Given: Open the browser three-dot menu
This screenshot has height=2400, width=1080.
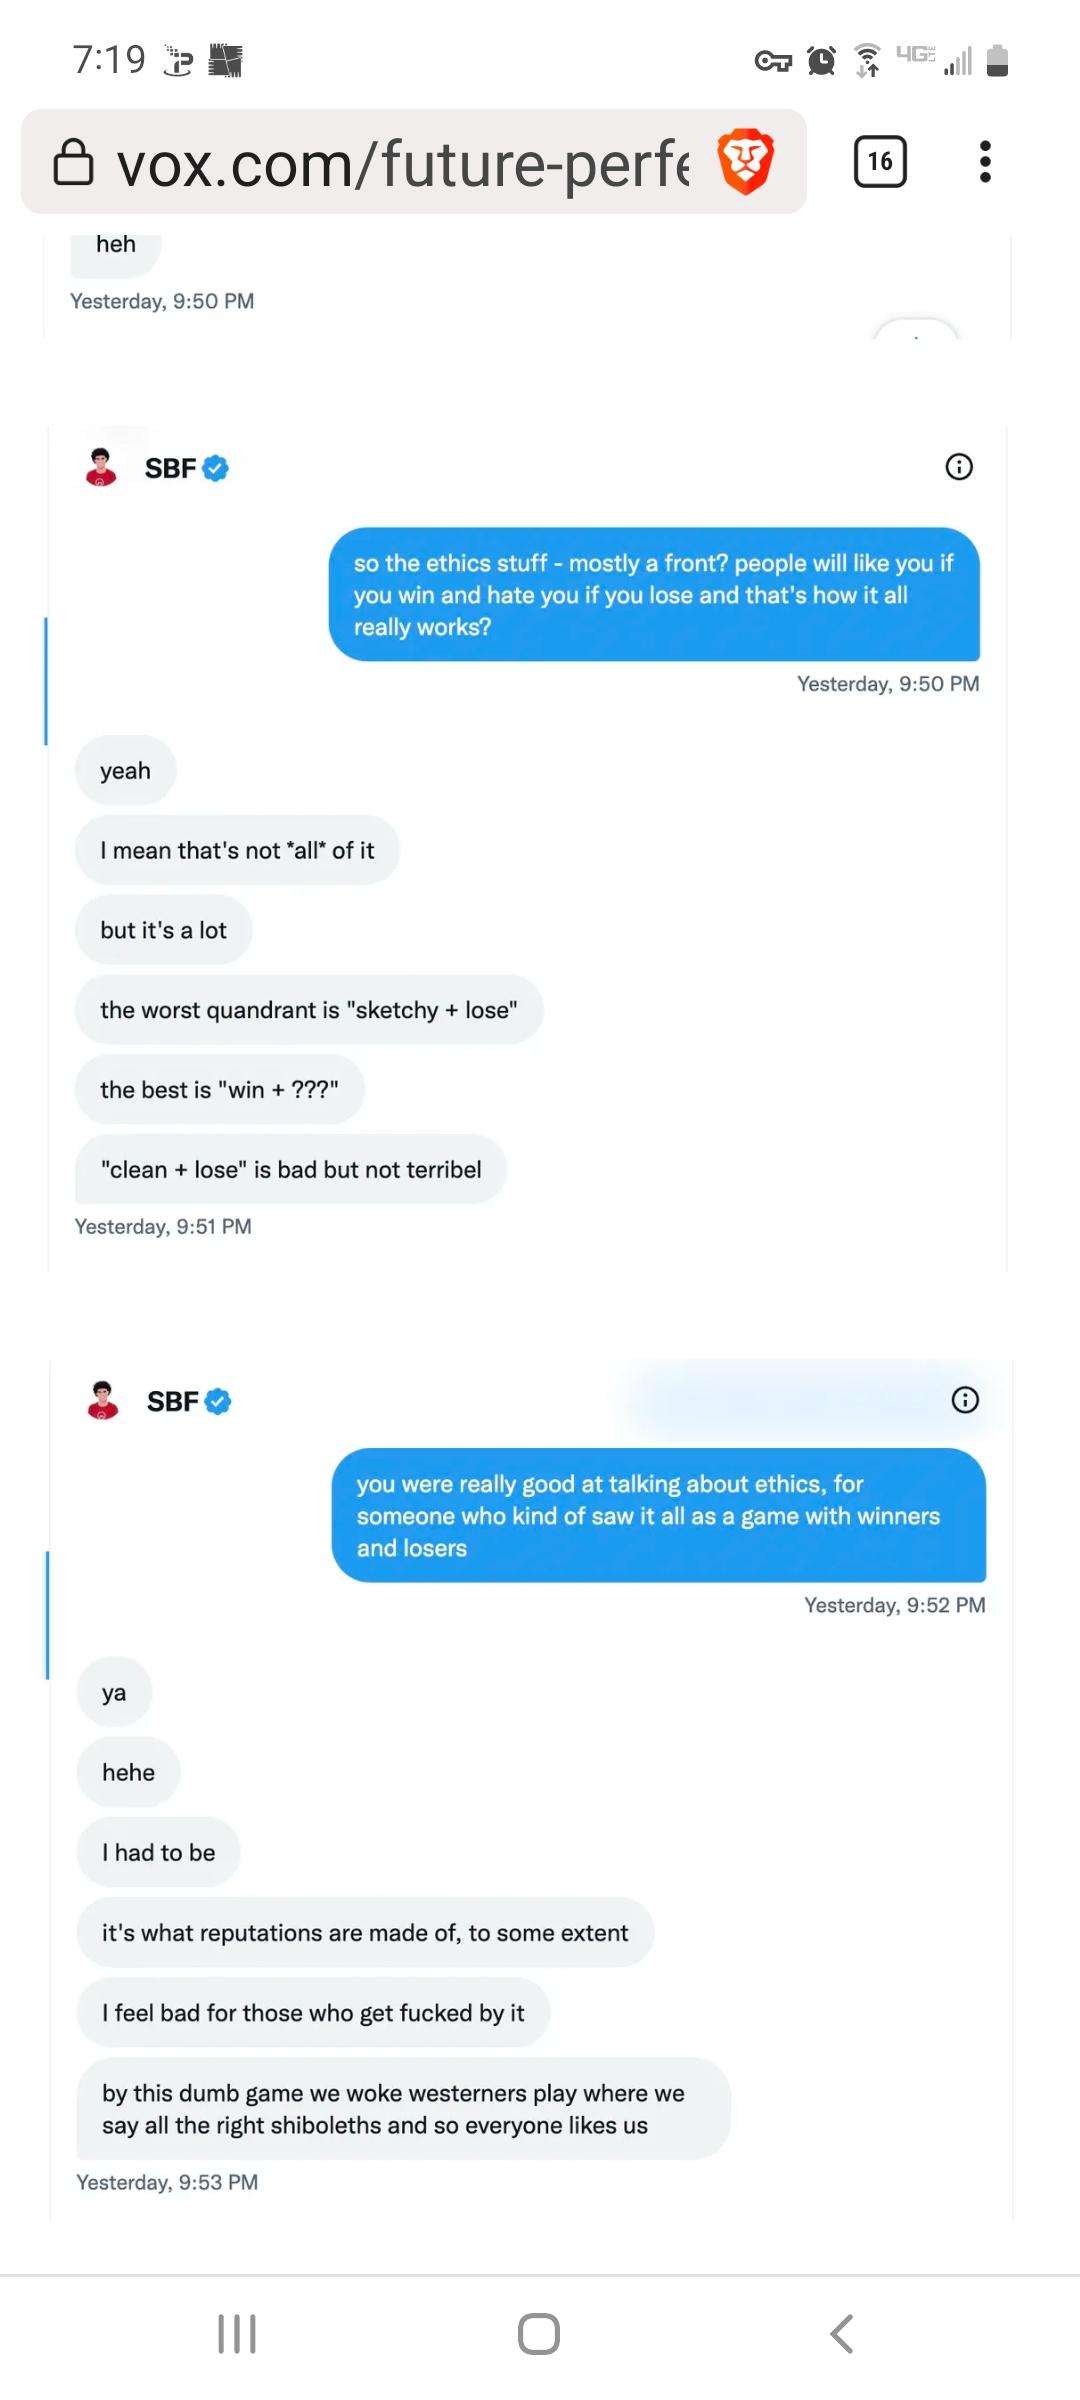Looking at the screenshot, I should click(x=985, y=161).
